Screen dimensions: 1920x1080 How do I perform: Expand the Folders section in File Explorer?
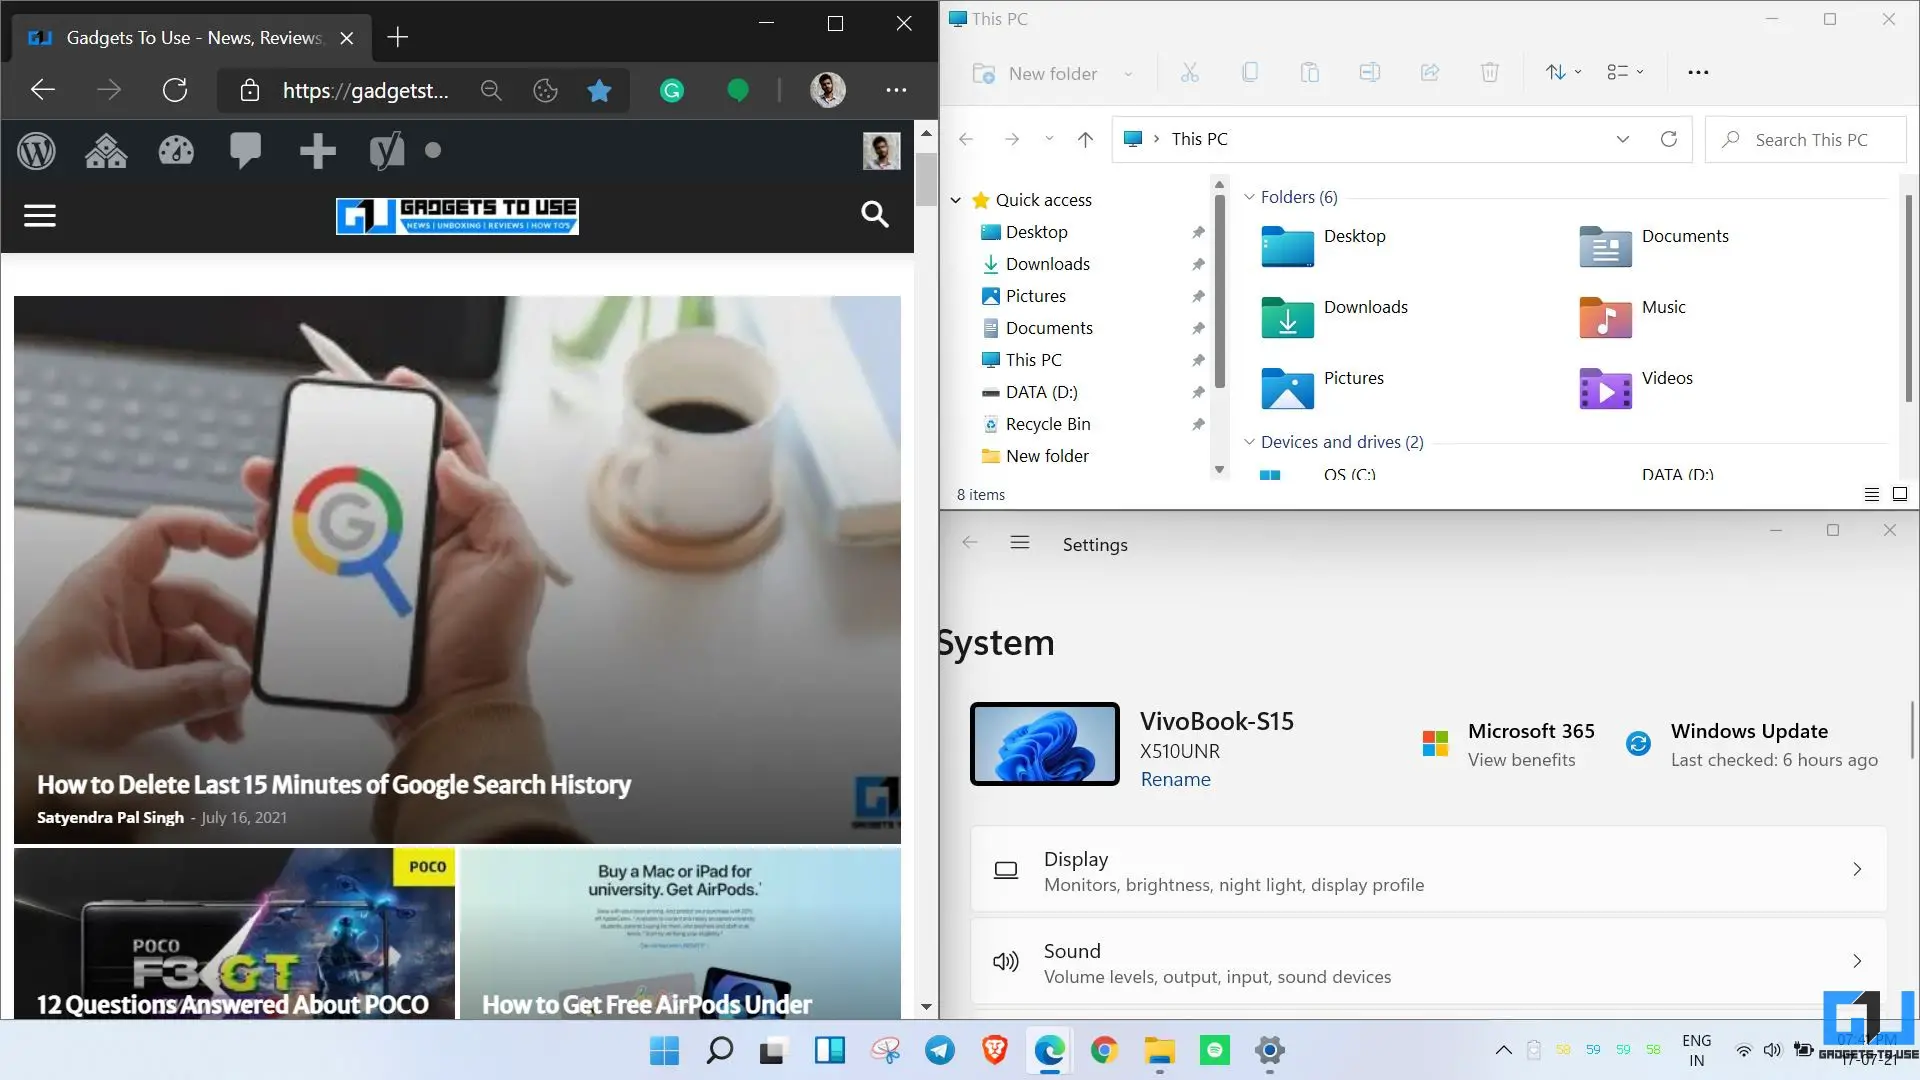tap(1250, 196)
